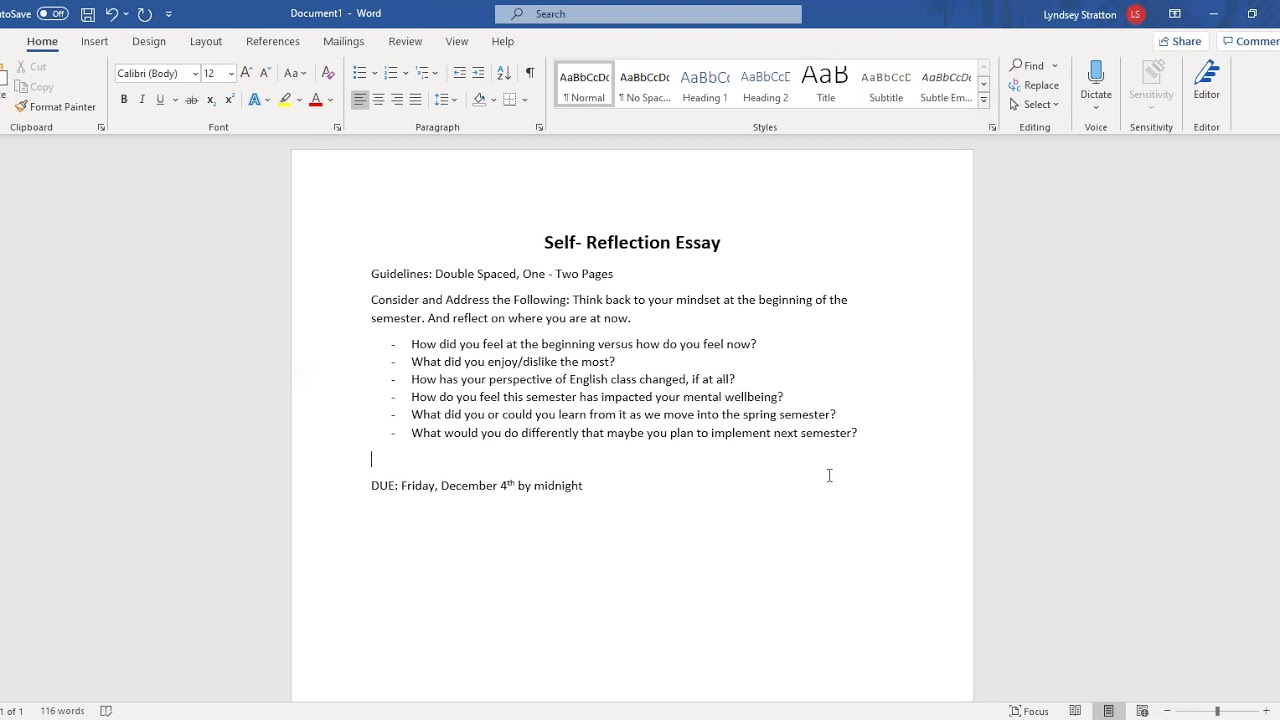Open the Home tab

(42, 42)
